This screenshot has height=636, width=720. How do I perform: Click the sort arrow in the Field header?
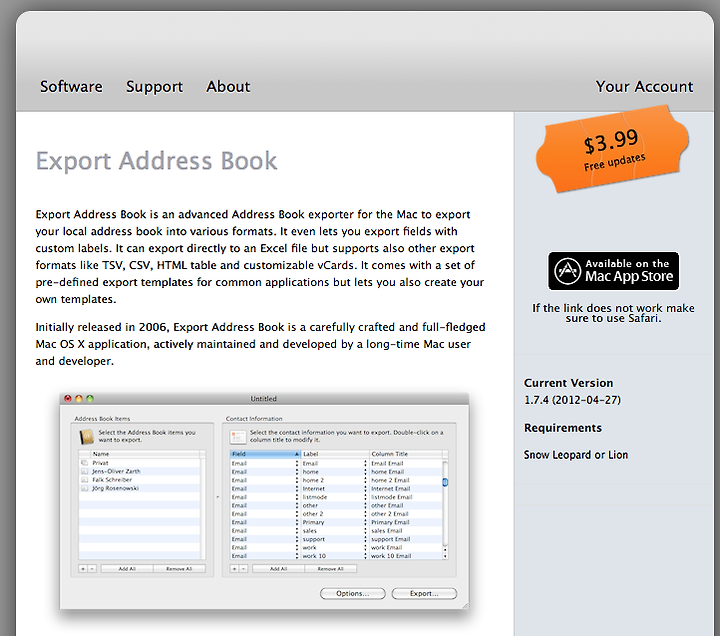pyautogui.click(x=297, y=454)
